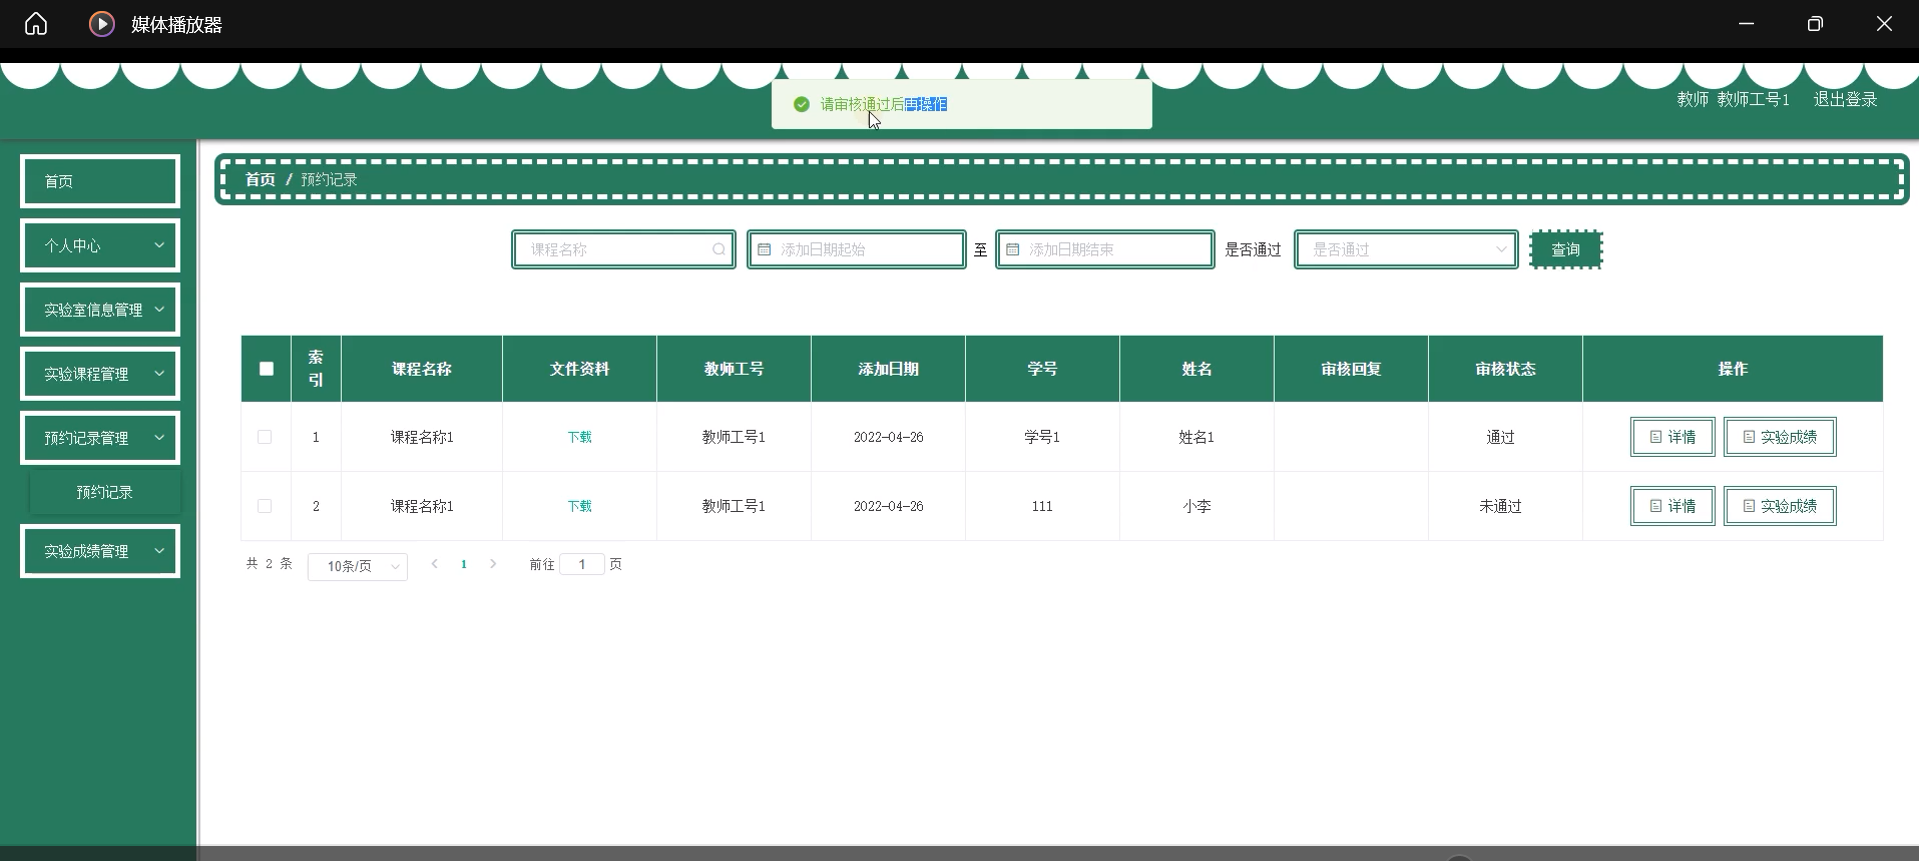This screenshot has height=861, width=1919.
Task: Expand the 实验室信息管理 sidebar menu
Action: click(x=100, y=310)
